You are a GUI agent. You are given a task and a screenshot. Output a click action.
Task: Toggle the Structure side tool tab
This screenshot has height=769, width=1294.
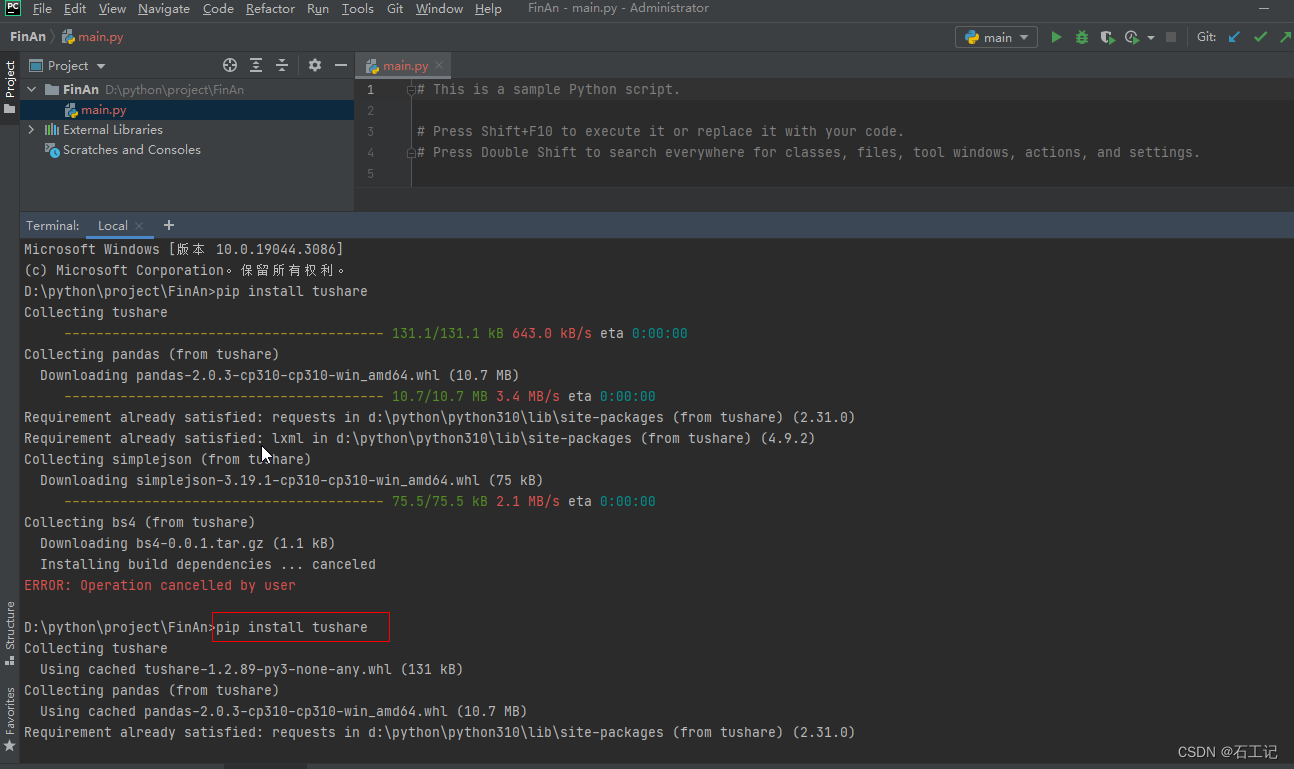click(10, 634)
